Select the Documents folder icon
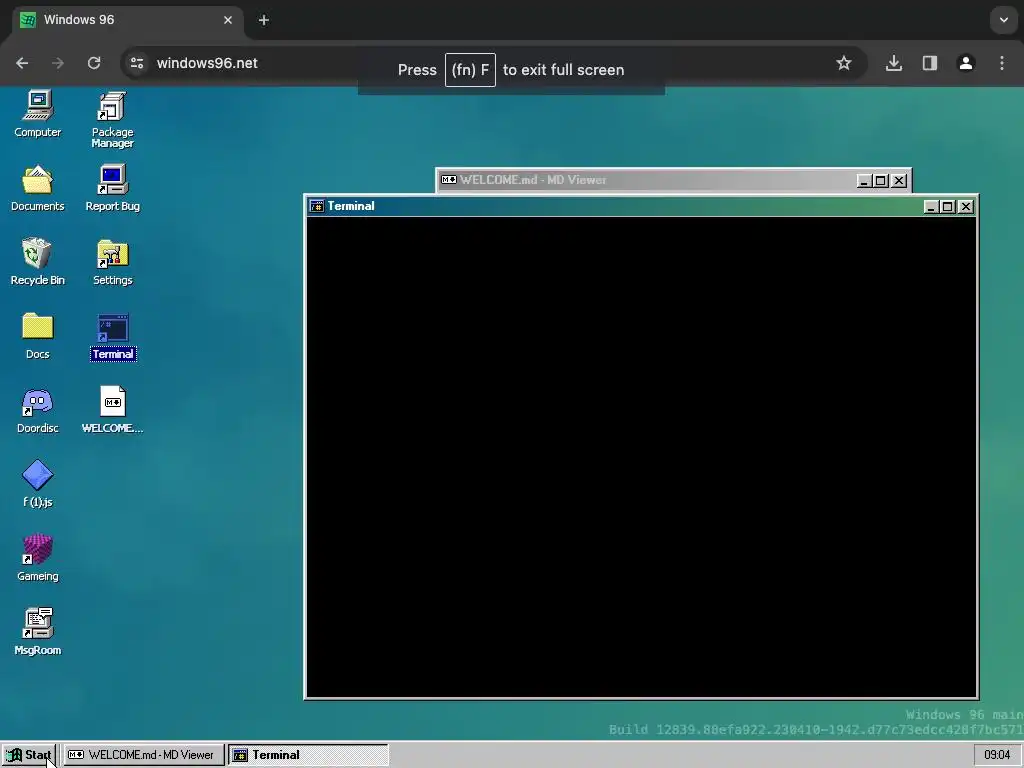 37,188
